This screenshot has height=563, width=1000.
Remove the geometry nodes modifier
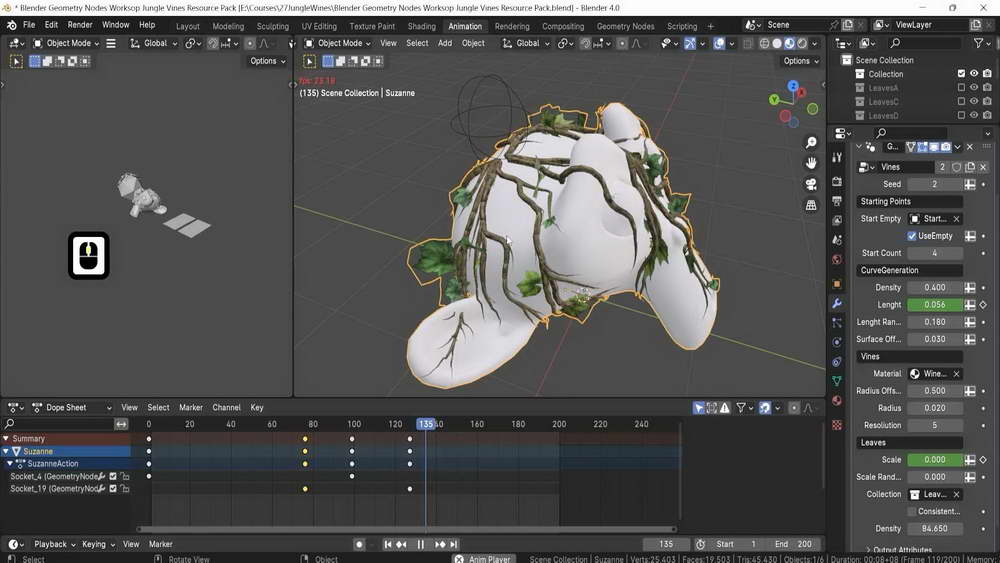[x=969, y=147]
